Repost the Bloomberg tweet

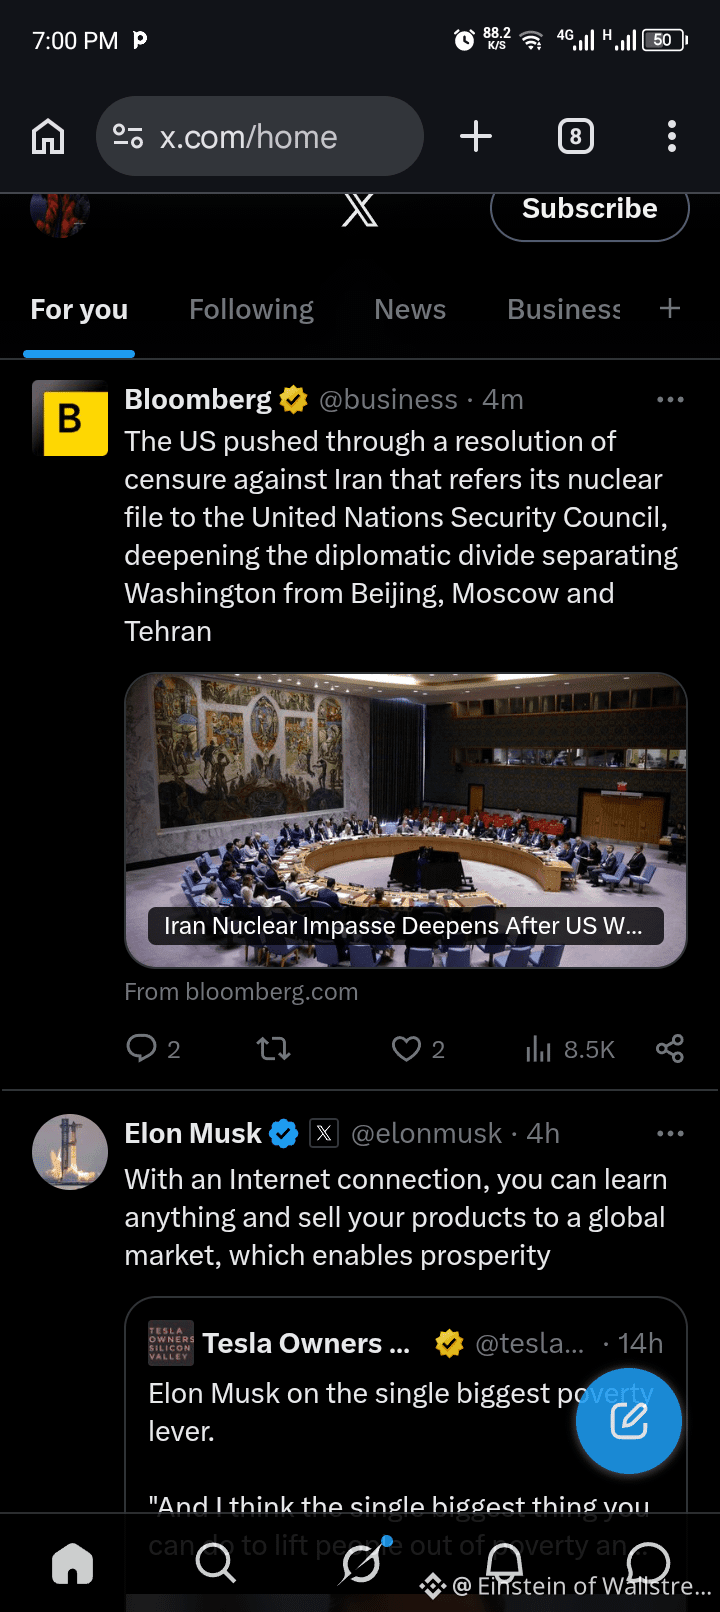pos(273,1049)
